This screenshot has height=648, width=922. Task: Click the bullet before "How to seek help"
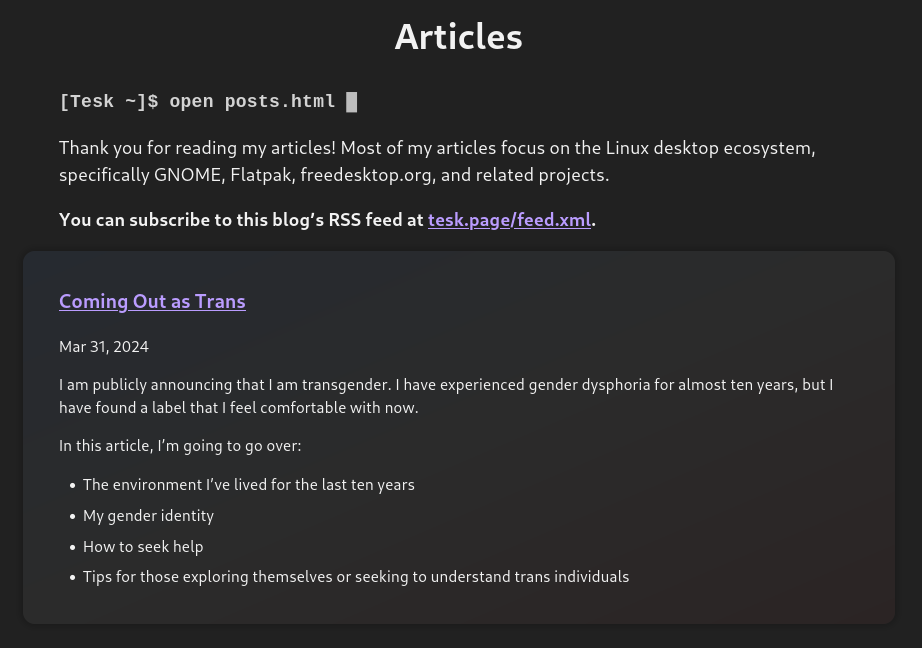[x=73, y=548]
